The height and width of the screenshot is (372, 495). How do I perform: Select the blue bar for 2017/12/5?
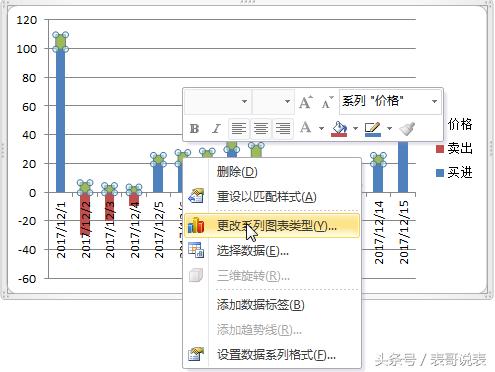(x=158, y=178)
